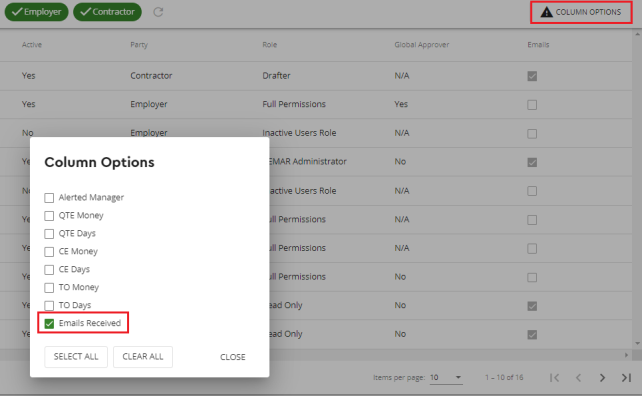The image size is (642, 396).
Task: Check the QTE Money column option
Action: (49, 216)
